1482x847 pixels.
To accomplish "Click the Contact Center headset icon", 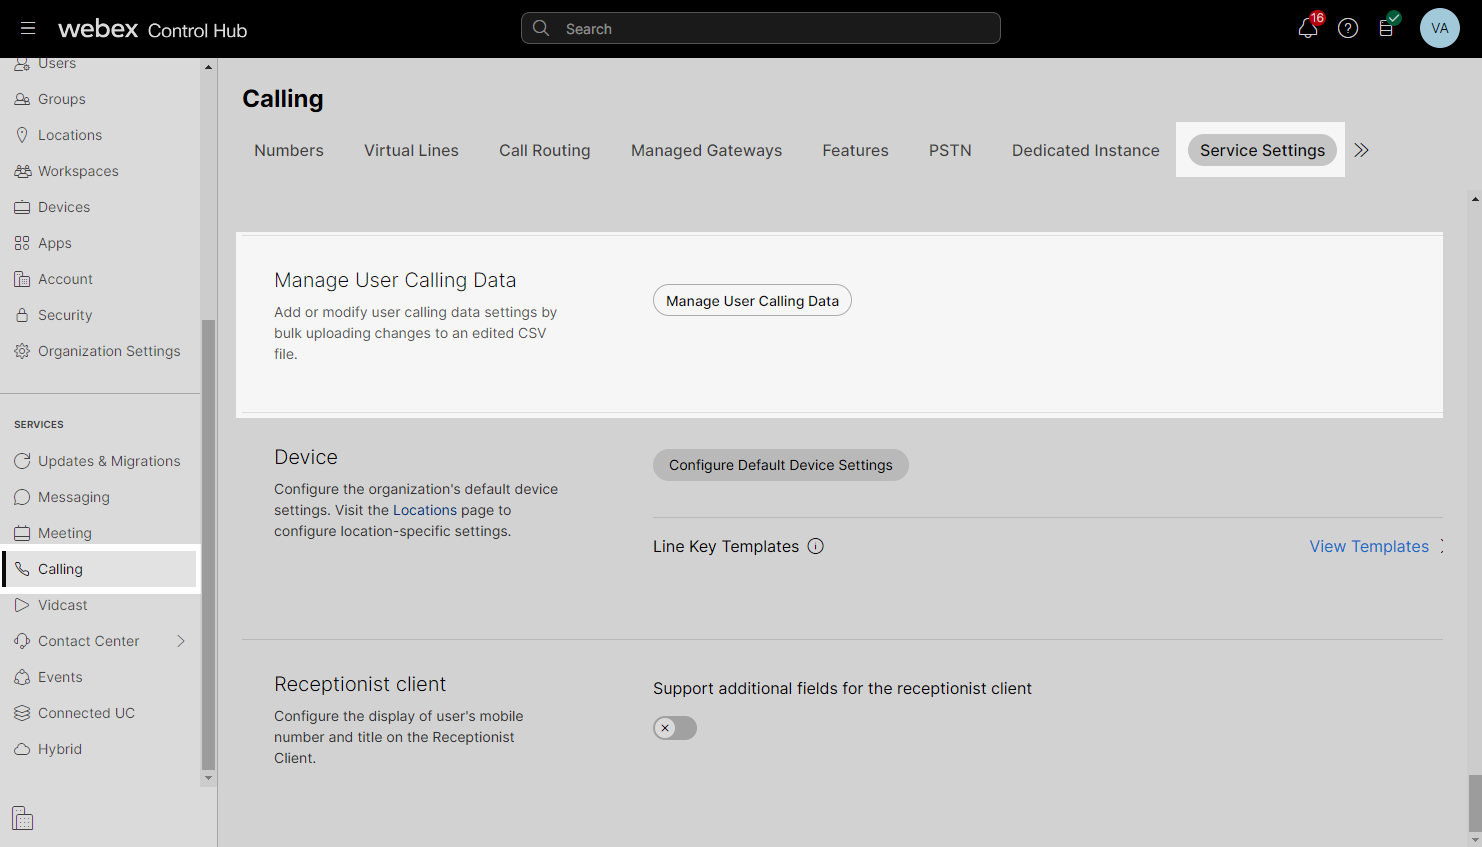I will pyautogui.click(x=22, y=641).
